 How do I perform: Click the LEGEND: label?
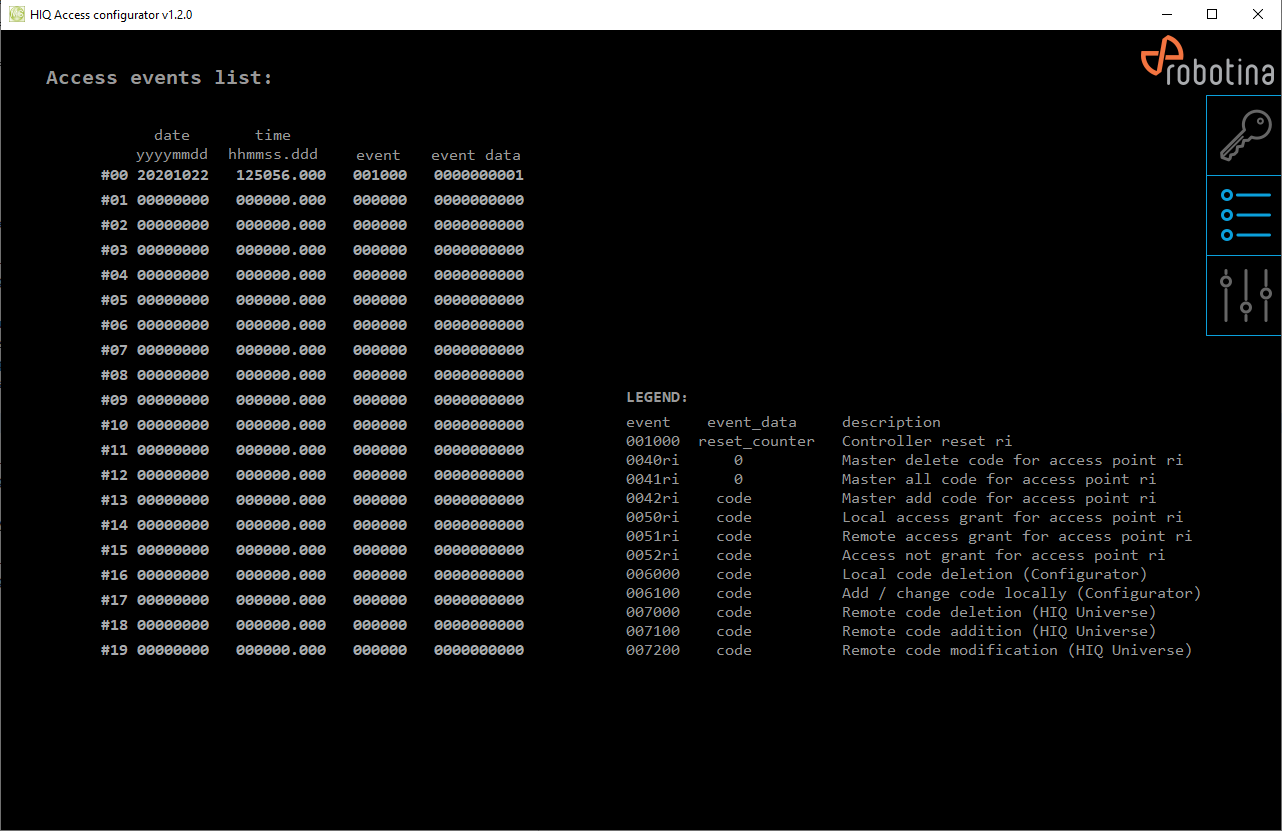(657, 397)
